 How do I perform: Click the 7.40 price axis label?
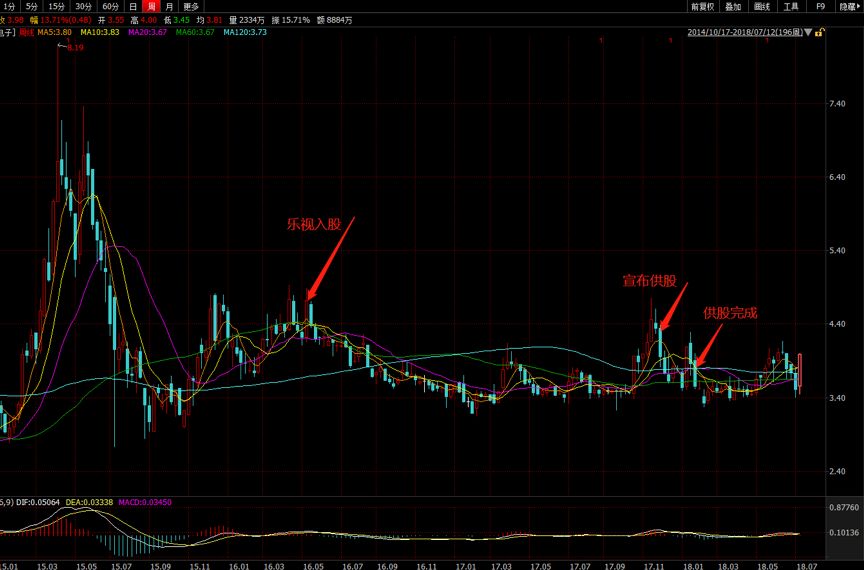tap(836, 104)
